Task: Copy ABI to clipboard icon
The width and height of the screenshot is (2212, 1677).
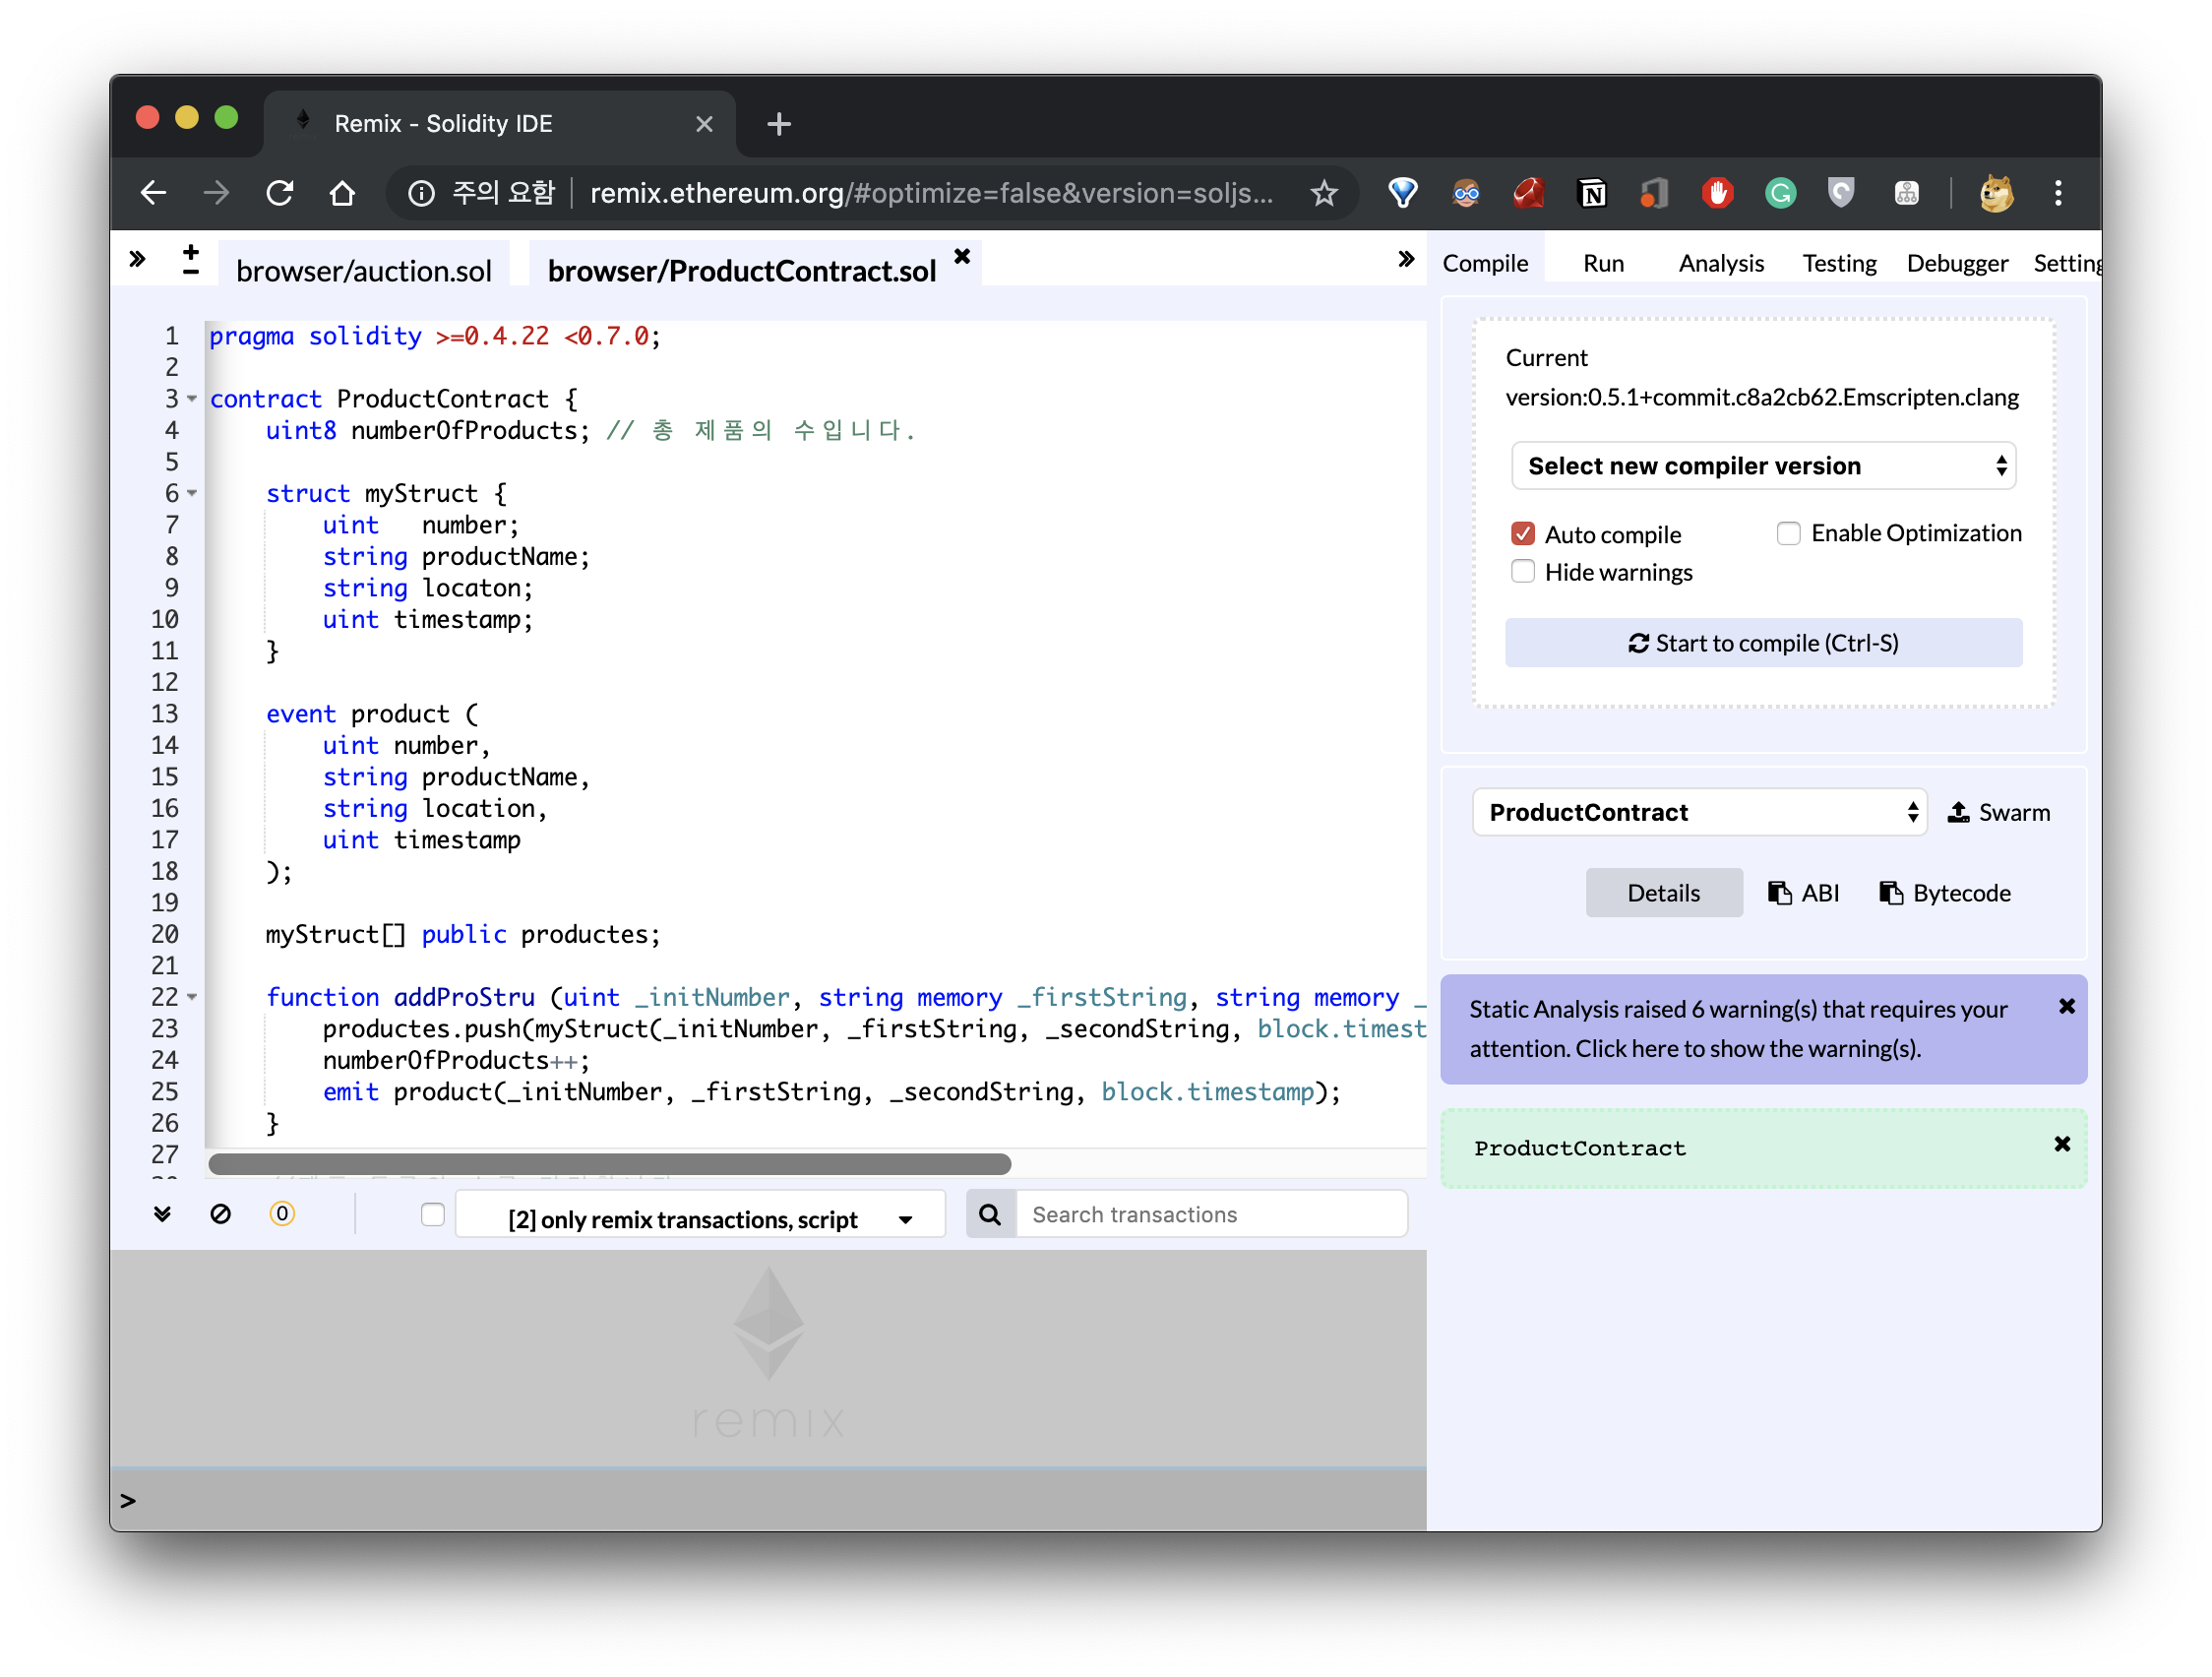Action: [1779, 892]
